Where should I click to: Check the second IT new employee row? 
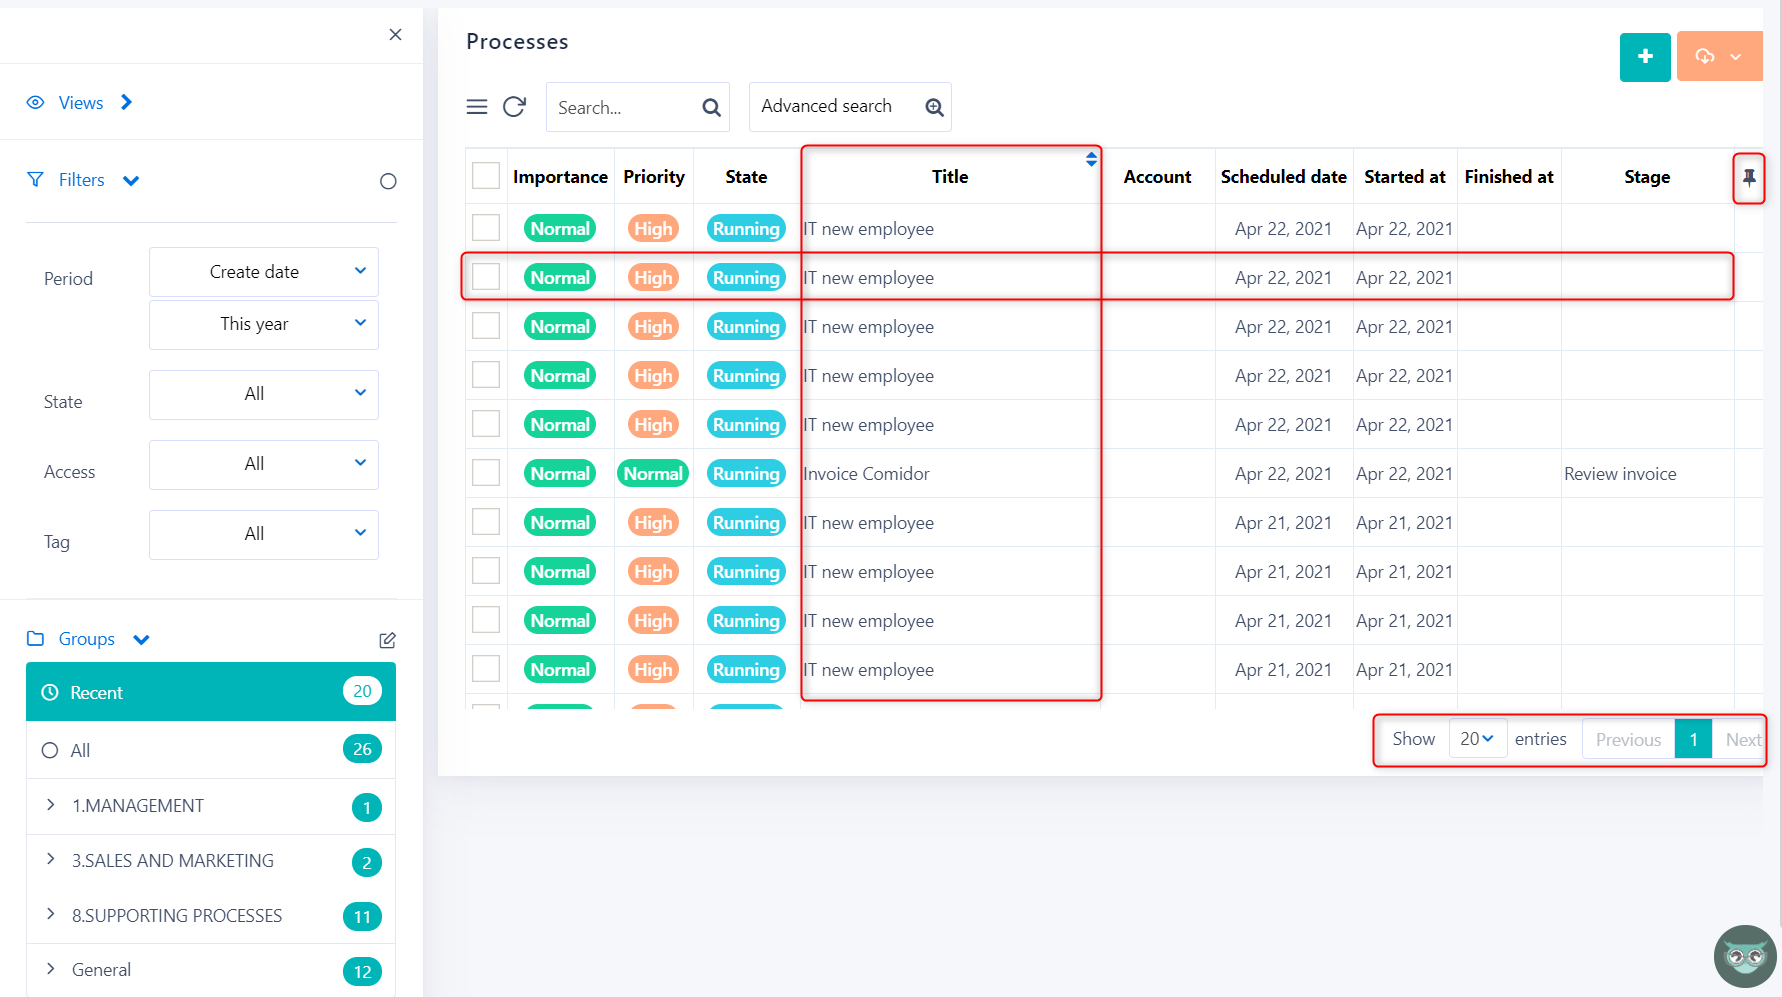pos(486,277)
